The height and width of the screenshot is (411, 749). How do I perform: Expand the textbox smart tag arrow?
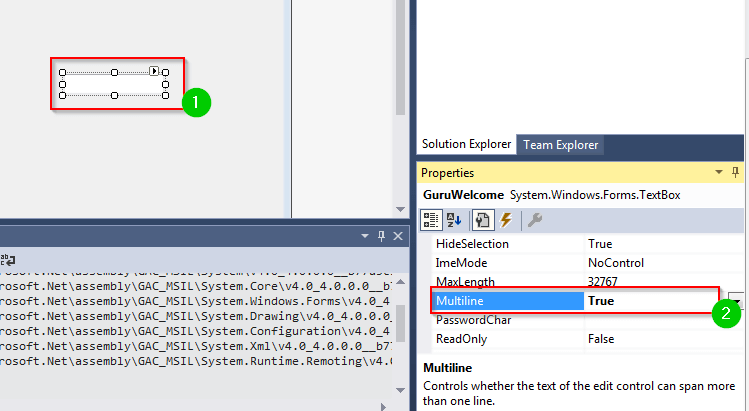pyautogui.click(x=155, y=71)
